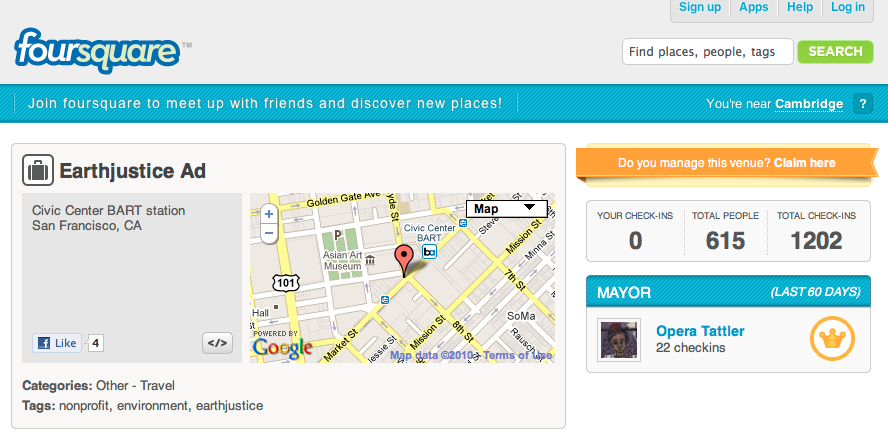Like this venue on Facebook
Image resolution: width=888 pixels, height=442 pixels.
(56, 343)
